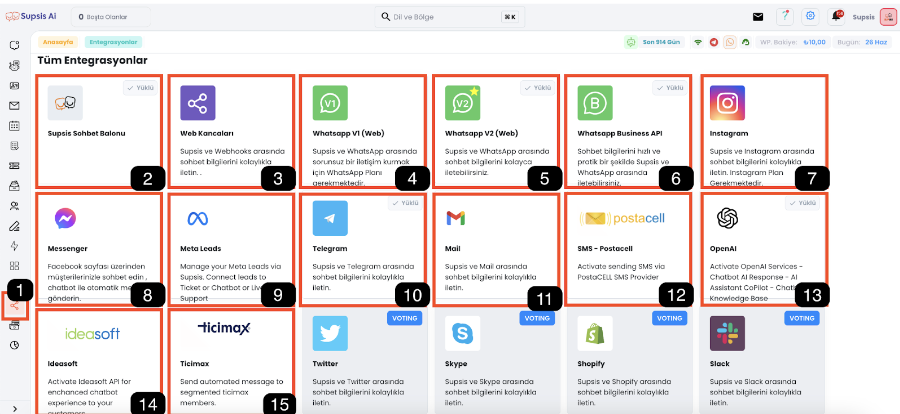900x414 pixels.
Task: Open the grid apps icon in sidebar
Action: 14,266
